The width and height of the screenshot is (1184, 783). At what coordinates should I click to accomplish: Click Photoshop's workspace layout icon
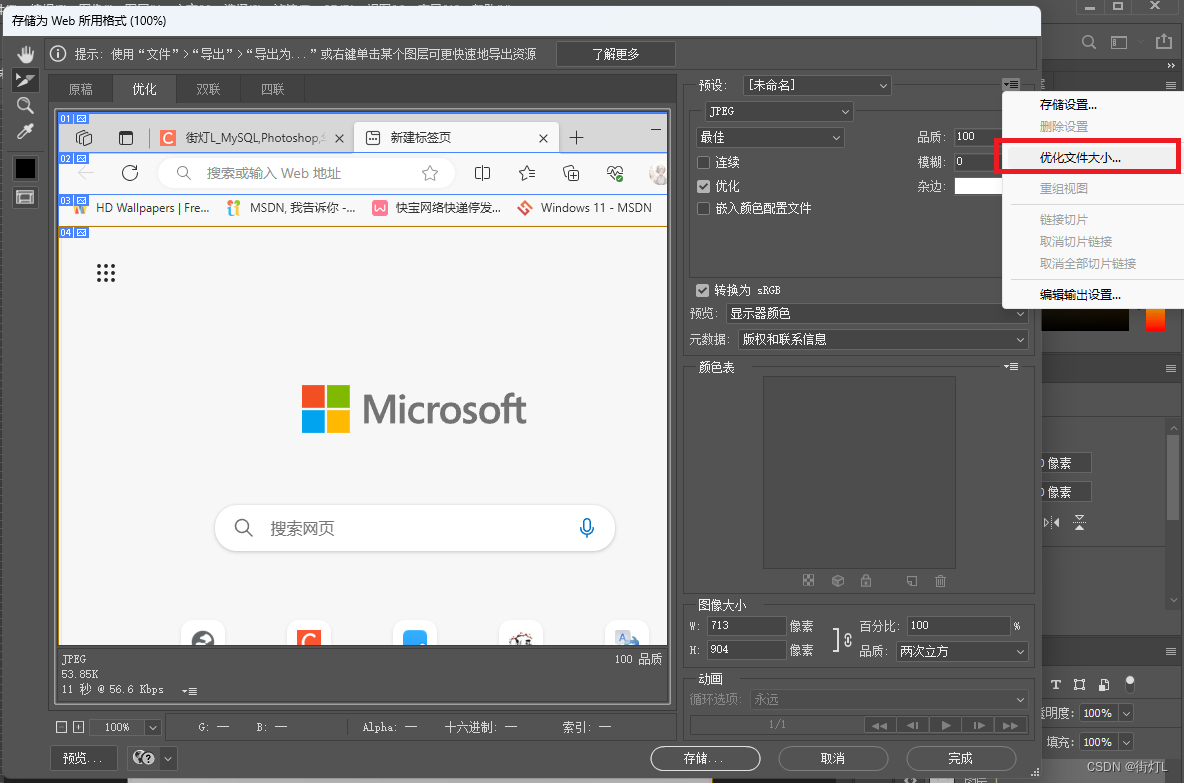1119,42
